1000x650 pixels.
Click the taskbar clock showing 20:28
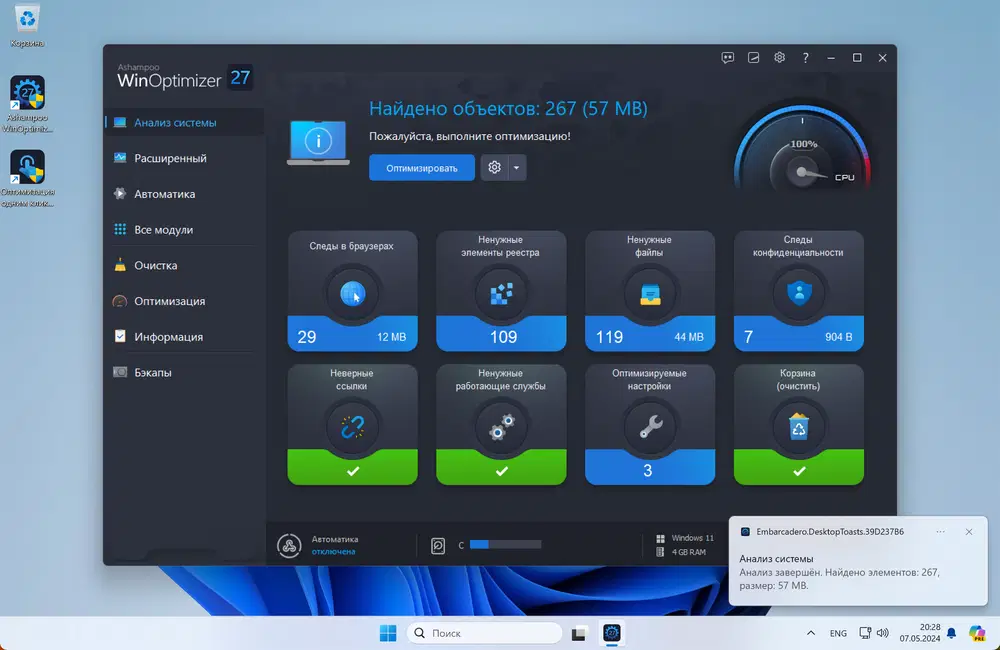click(x=920, y=633)
